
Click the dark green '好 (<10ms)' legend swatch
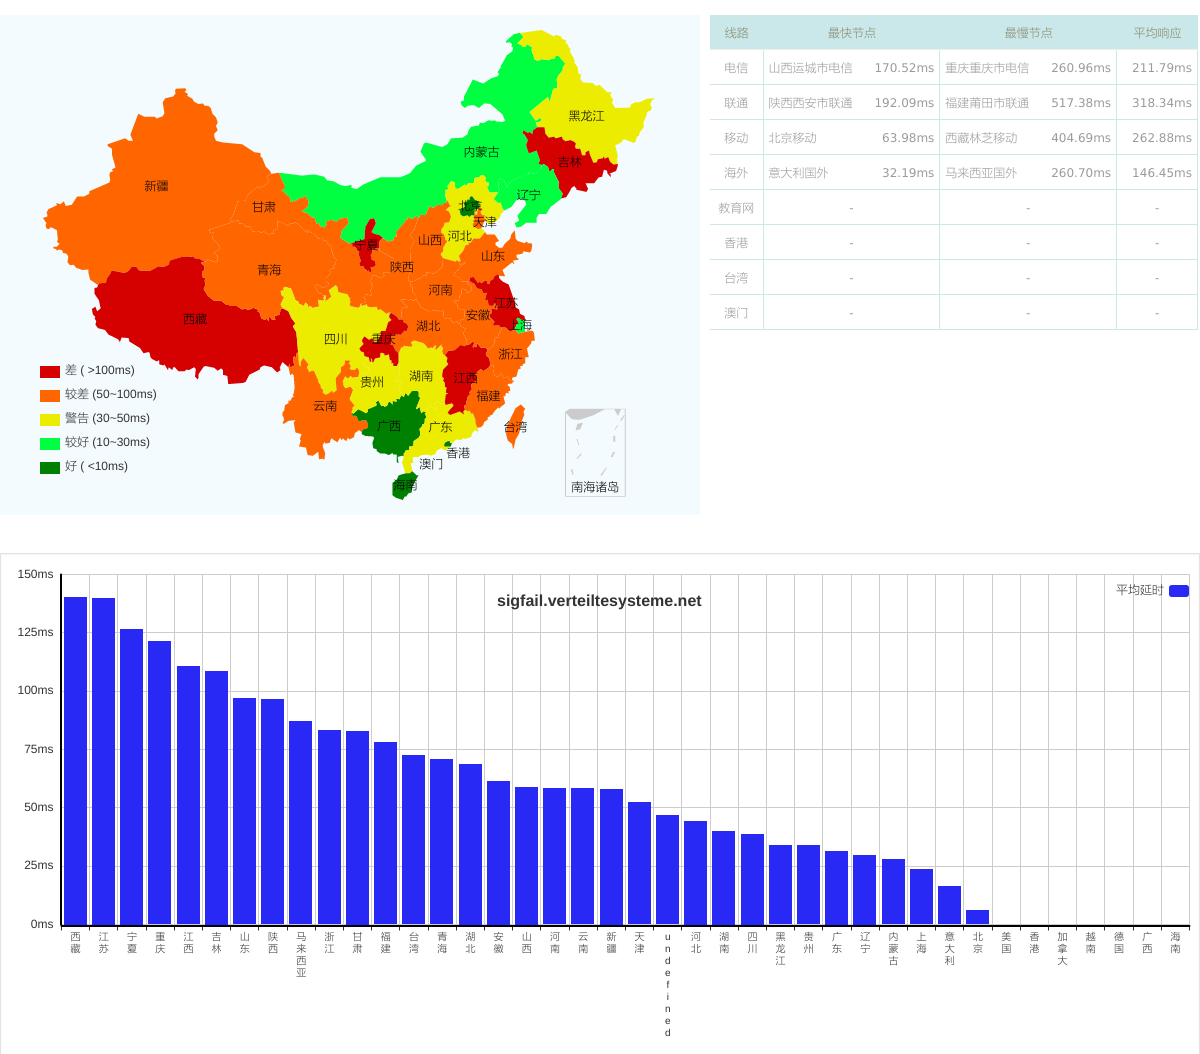pyautogui.click(x=50, y=467)
